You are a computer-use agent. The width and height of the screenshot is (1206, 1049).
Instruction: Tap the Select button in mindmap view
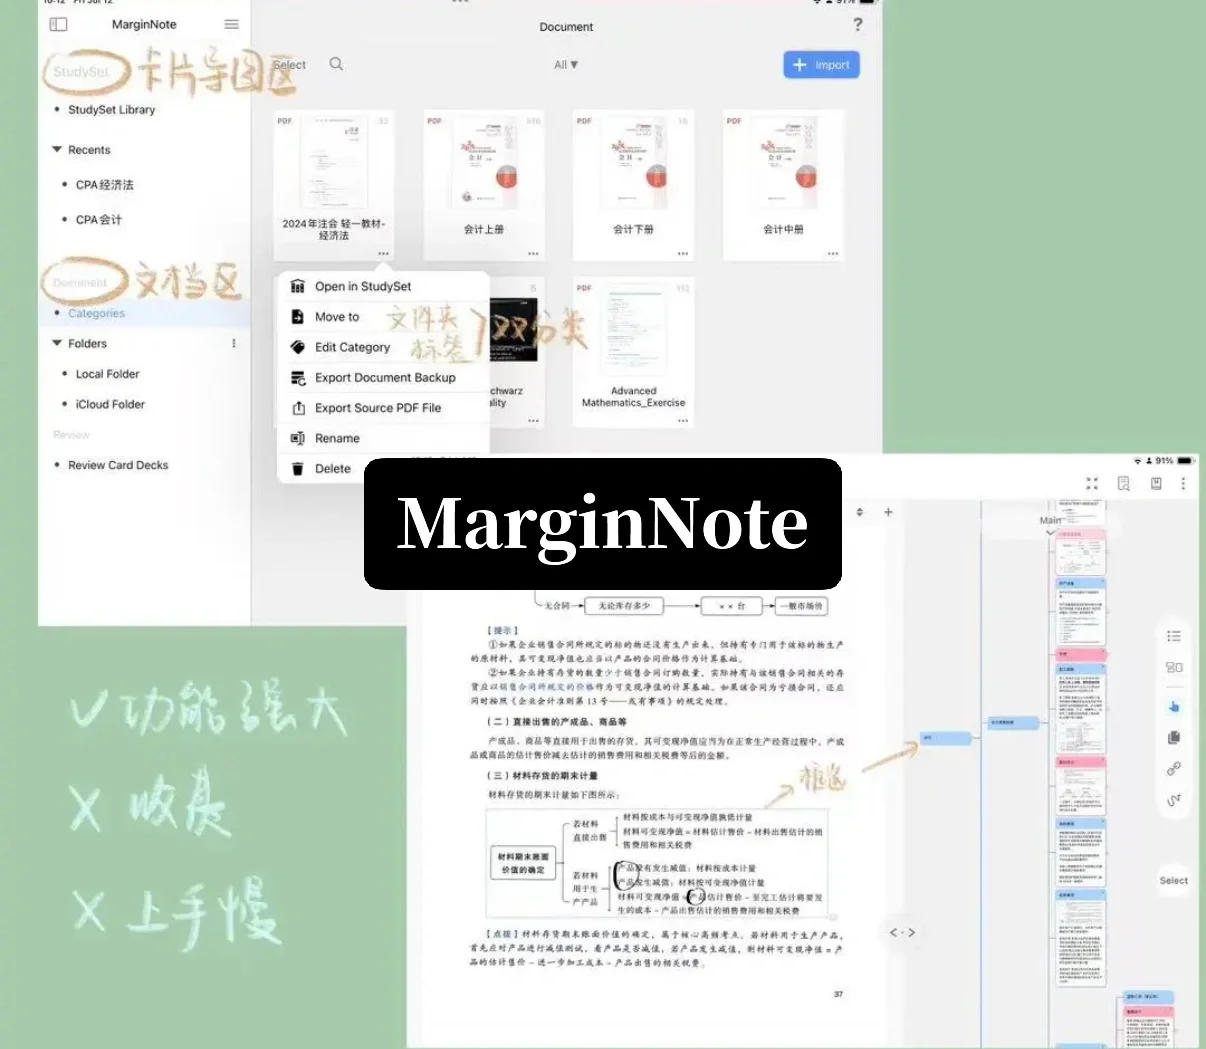[x=1174, y=880]
